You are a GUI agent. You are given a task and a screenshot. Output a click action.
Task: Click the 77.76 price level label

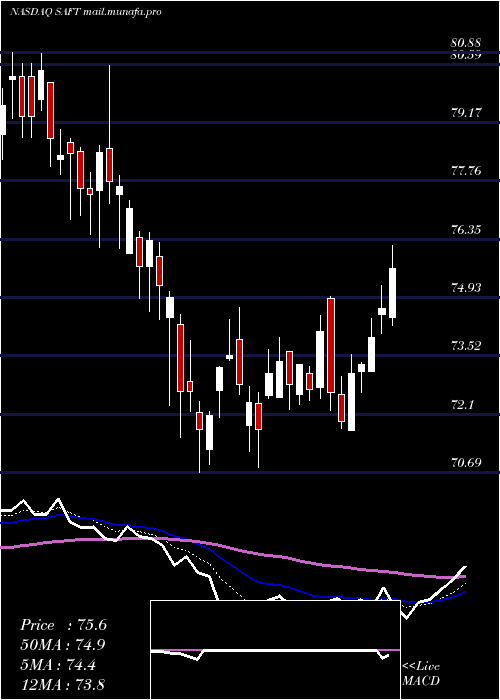pos(466,171)
